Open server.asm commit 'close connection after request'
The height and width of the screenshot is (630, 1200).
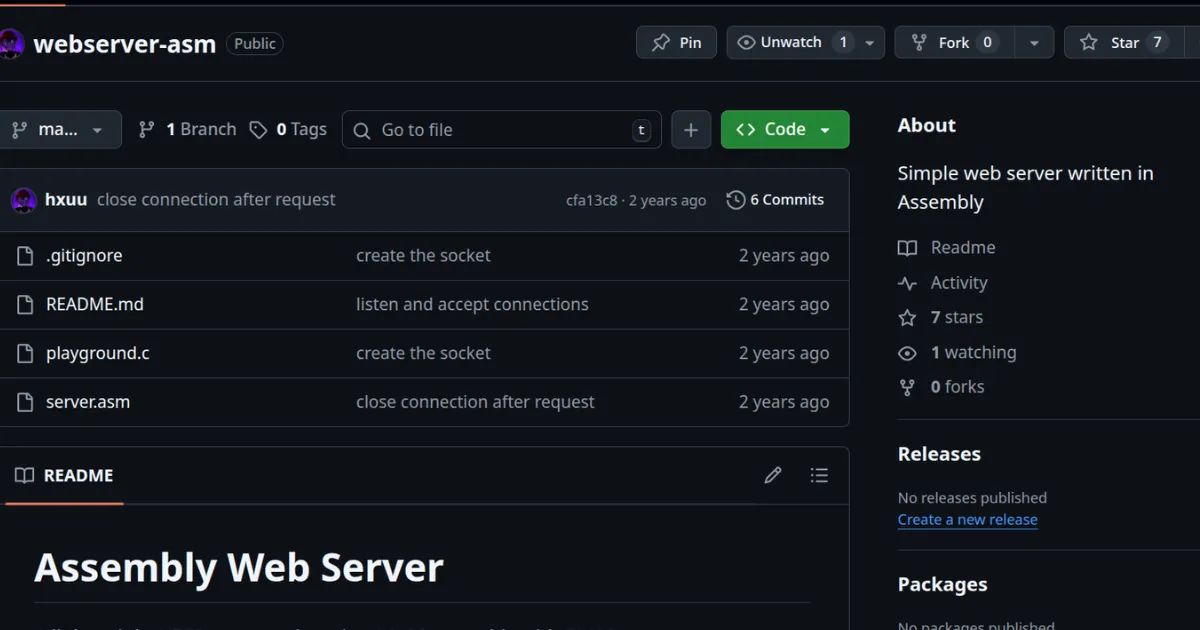(x=475, y=402)
